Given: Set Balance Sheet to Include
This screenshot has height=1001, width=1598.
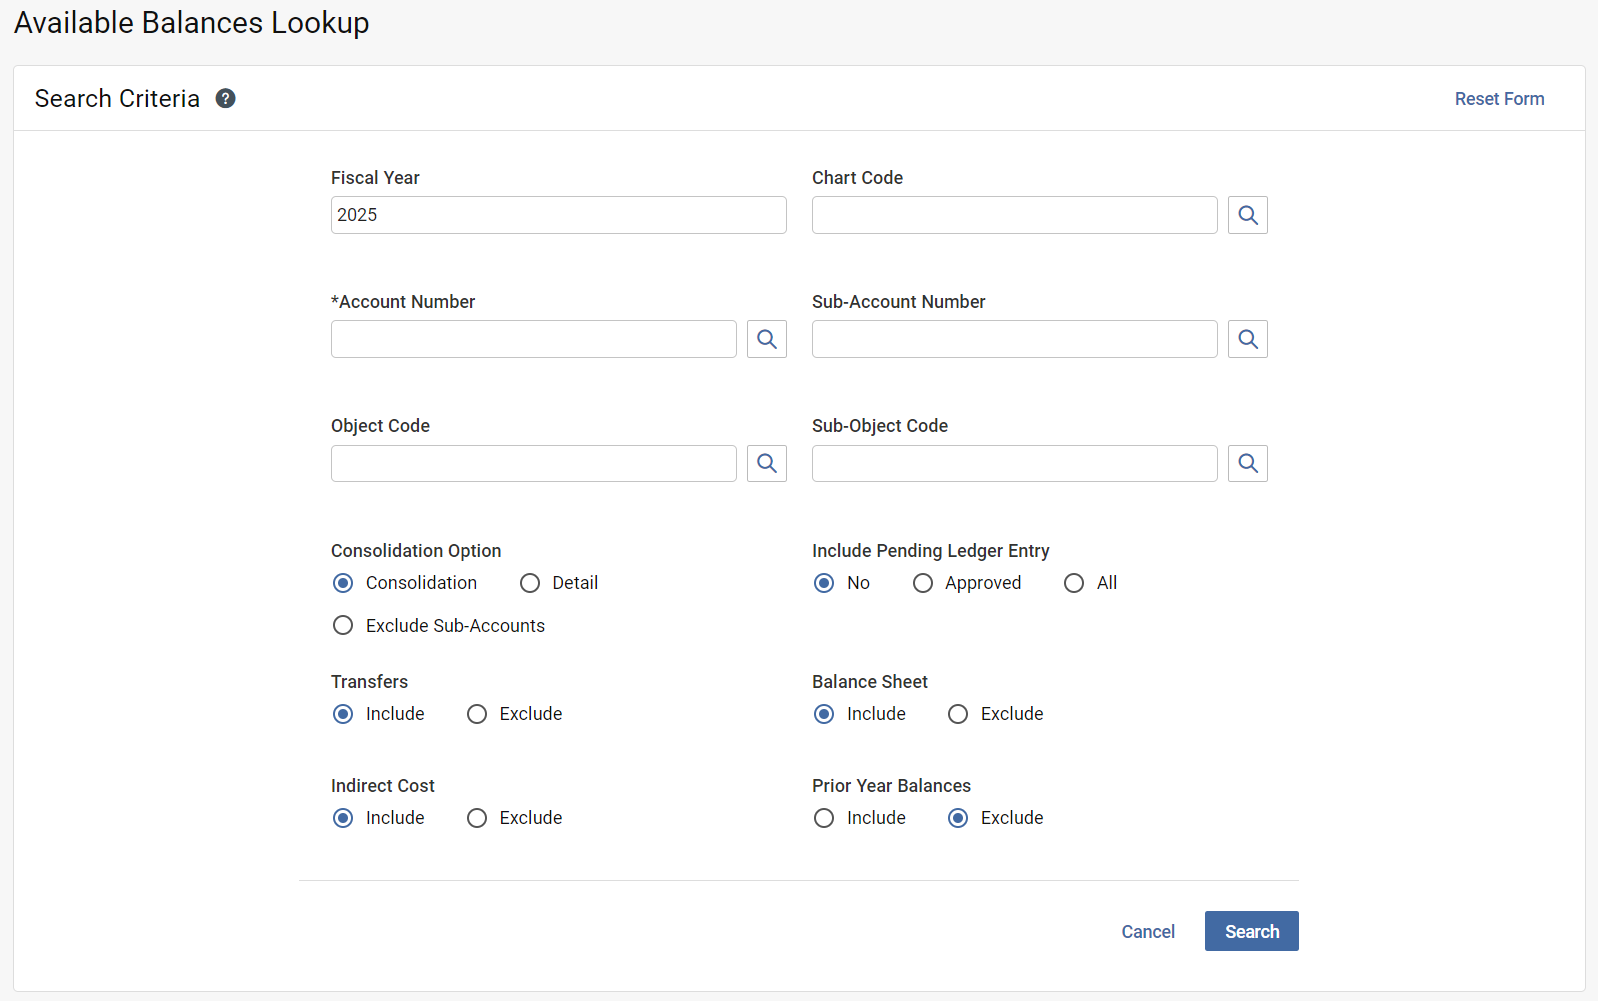Looking at the screenshot, I should 824,714.
